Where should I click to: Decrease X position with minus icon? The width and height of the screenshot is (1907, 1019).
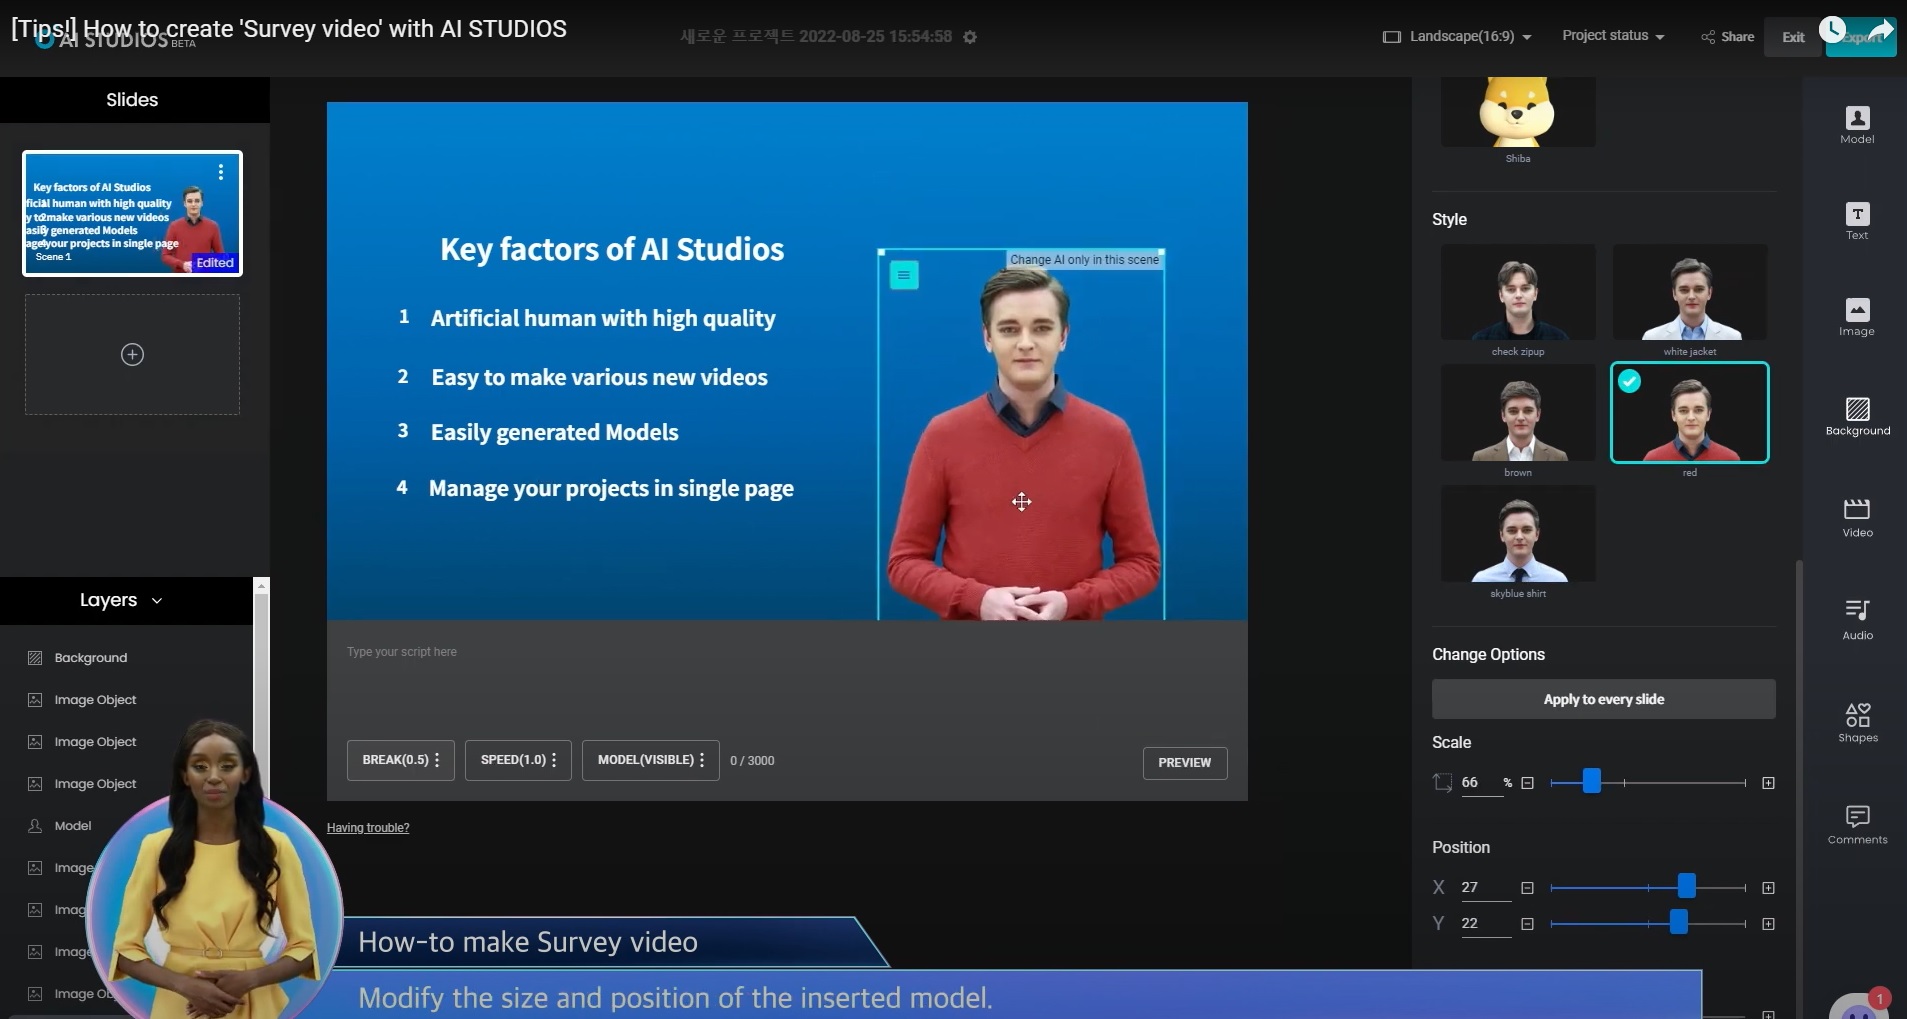coord(1527,888)
